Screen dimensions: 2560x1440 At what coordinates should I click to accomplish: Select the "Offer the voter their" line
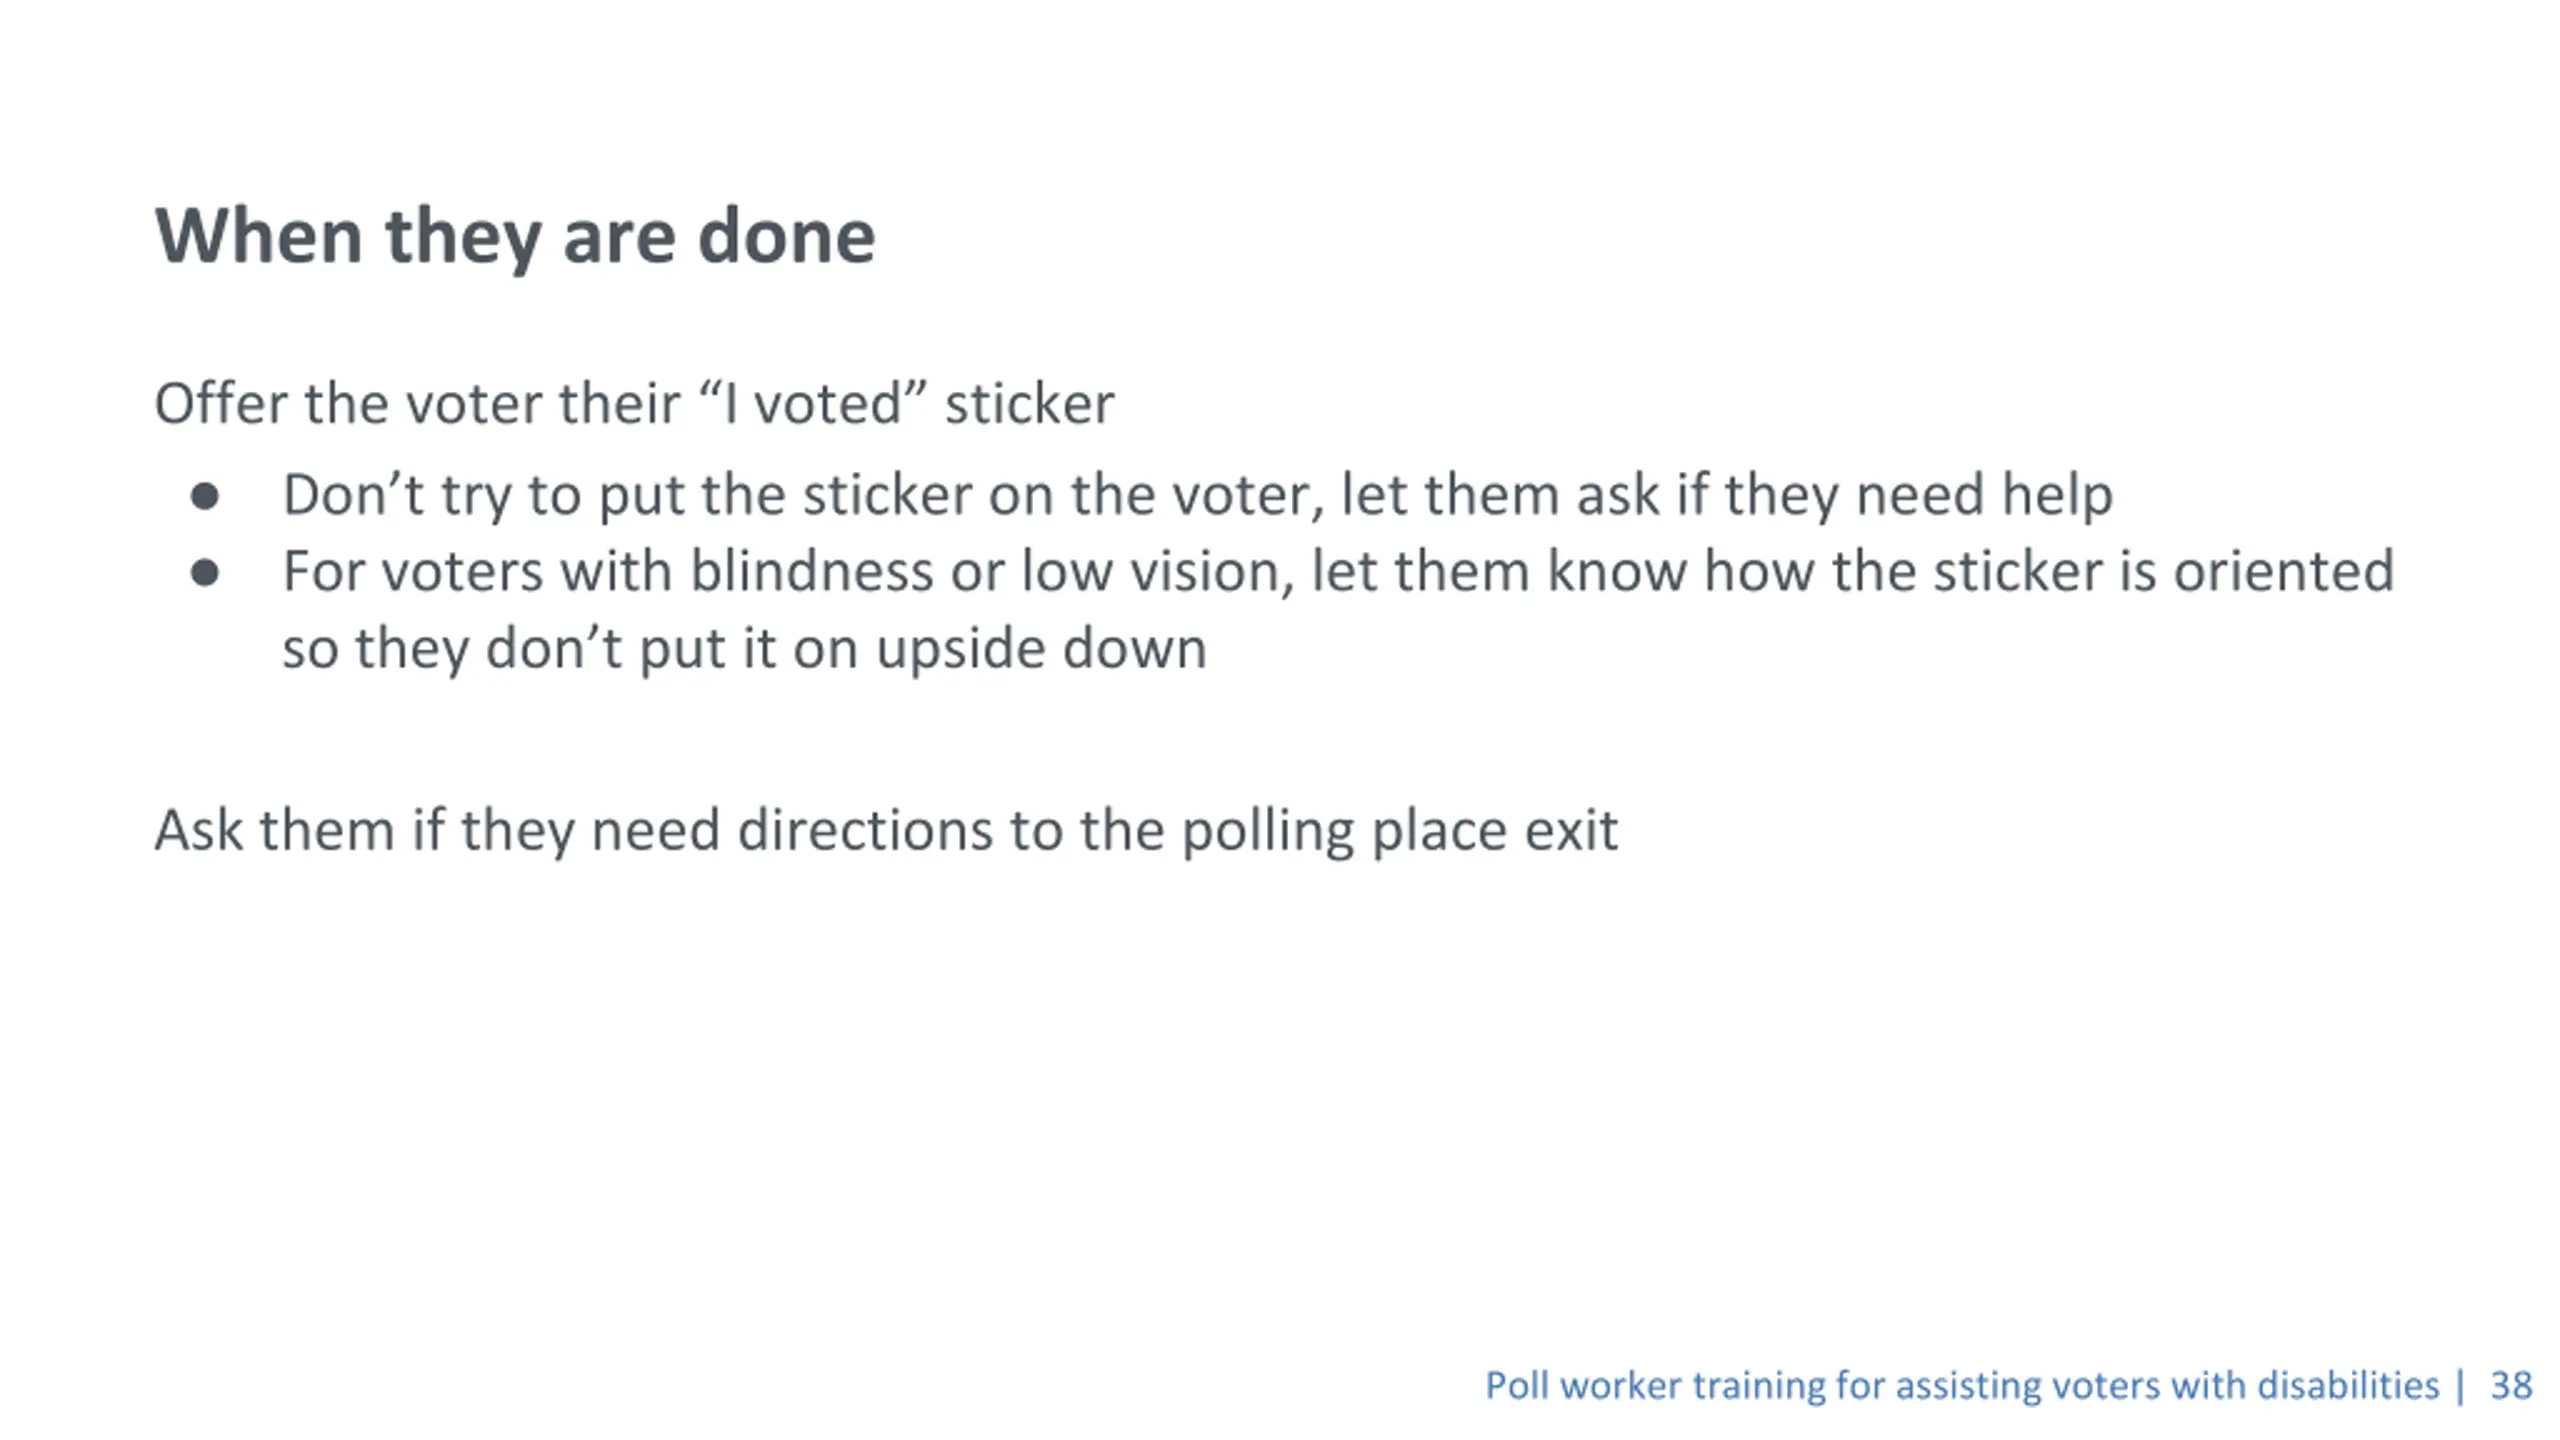click(x=634, y=404)
